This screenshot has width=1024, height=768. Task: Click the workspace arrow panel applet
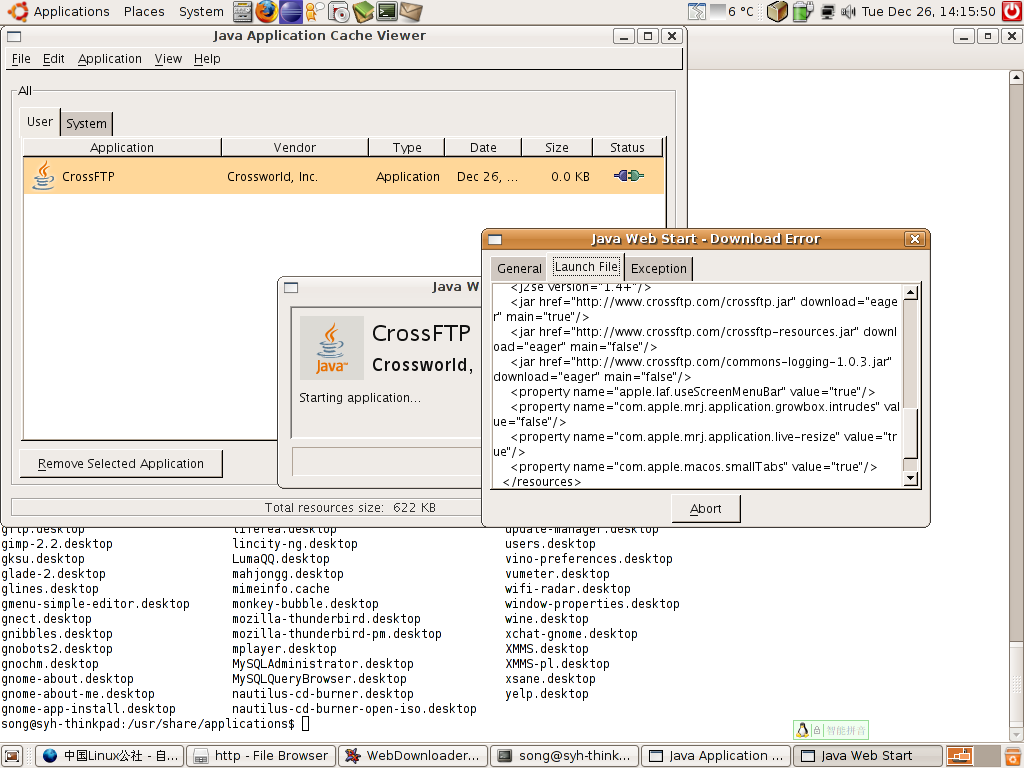697,11
